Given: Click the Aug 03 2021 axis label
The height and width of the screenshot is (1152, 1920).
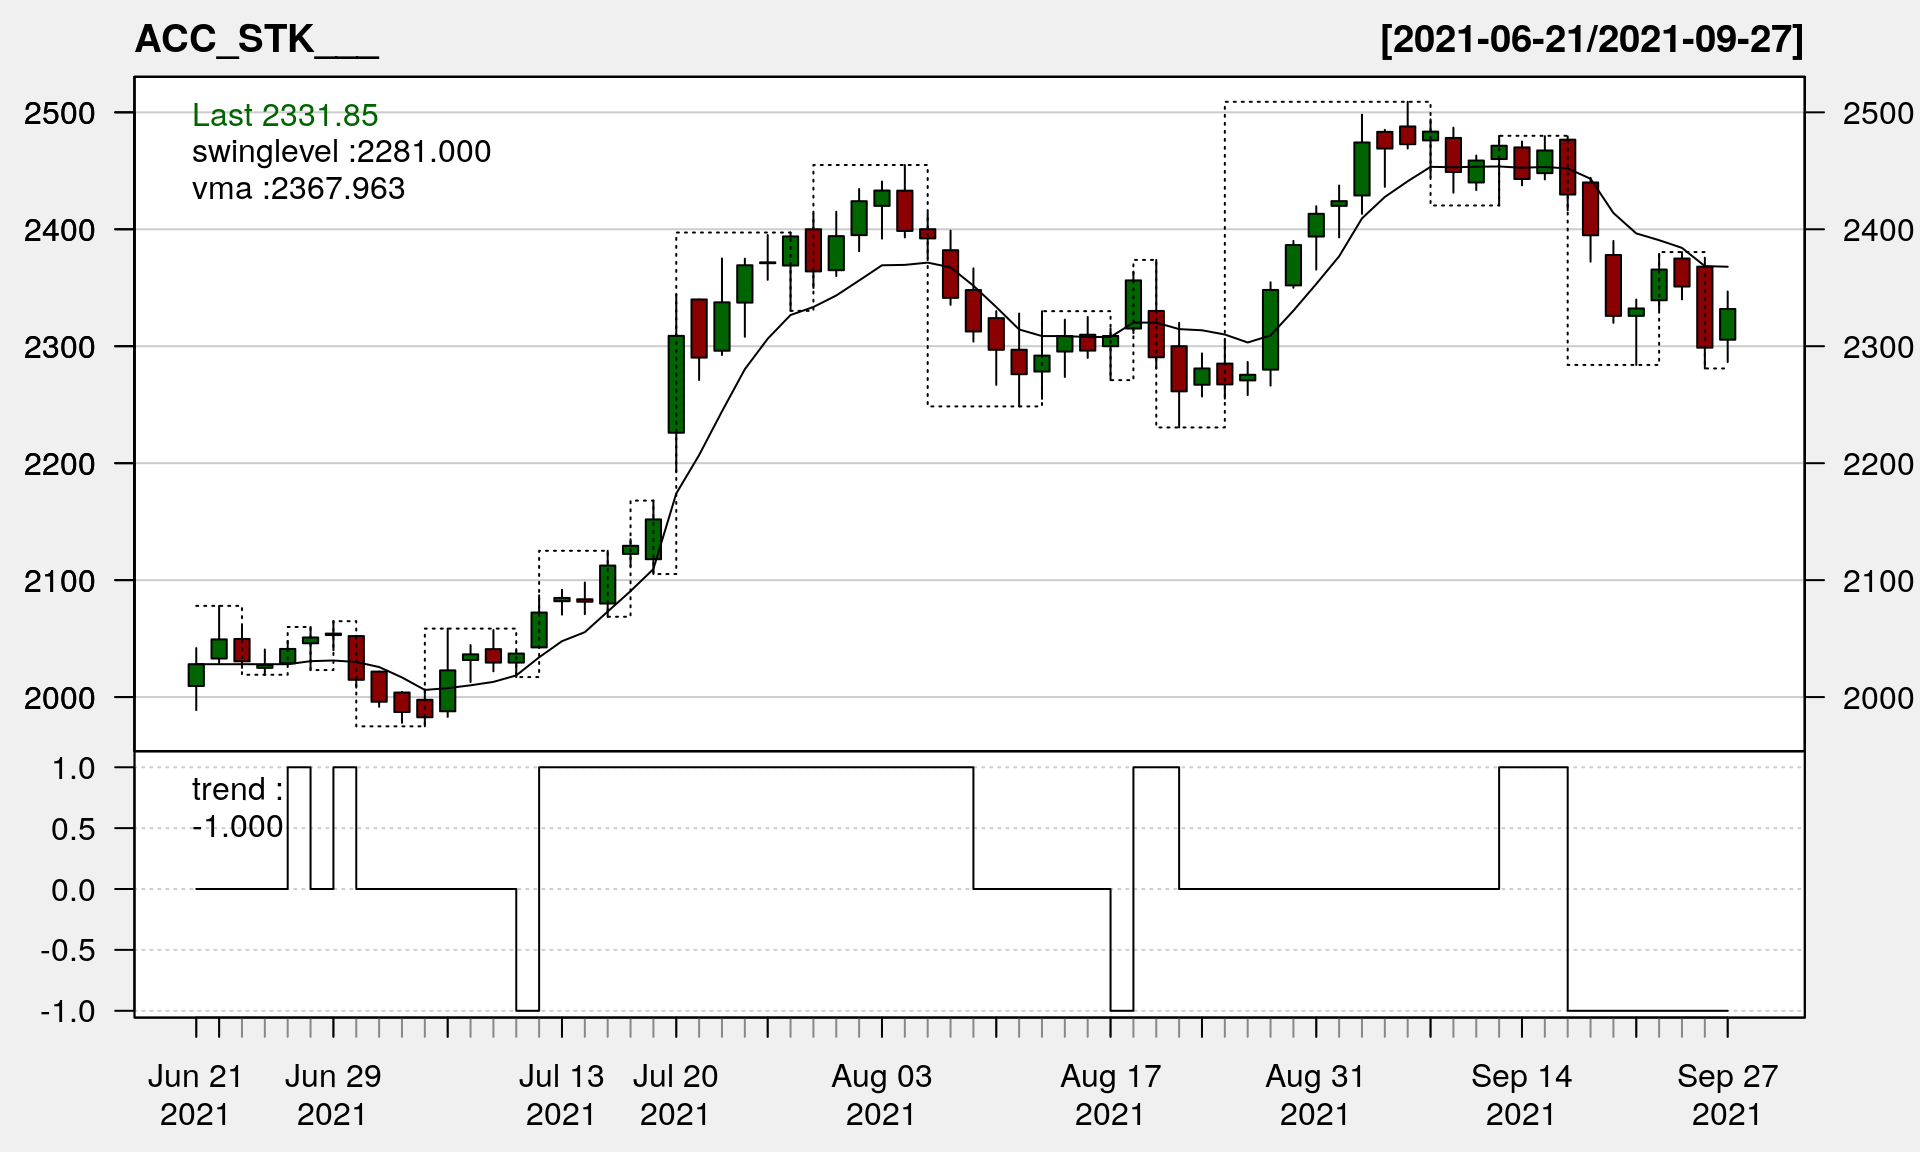Looking at the screenshot, I should pos(881,1095).
